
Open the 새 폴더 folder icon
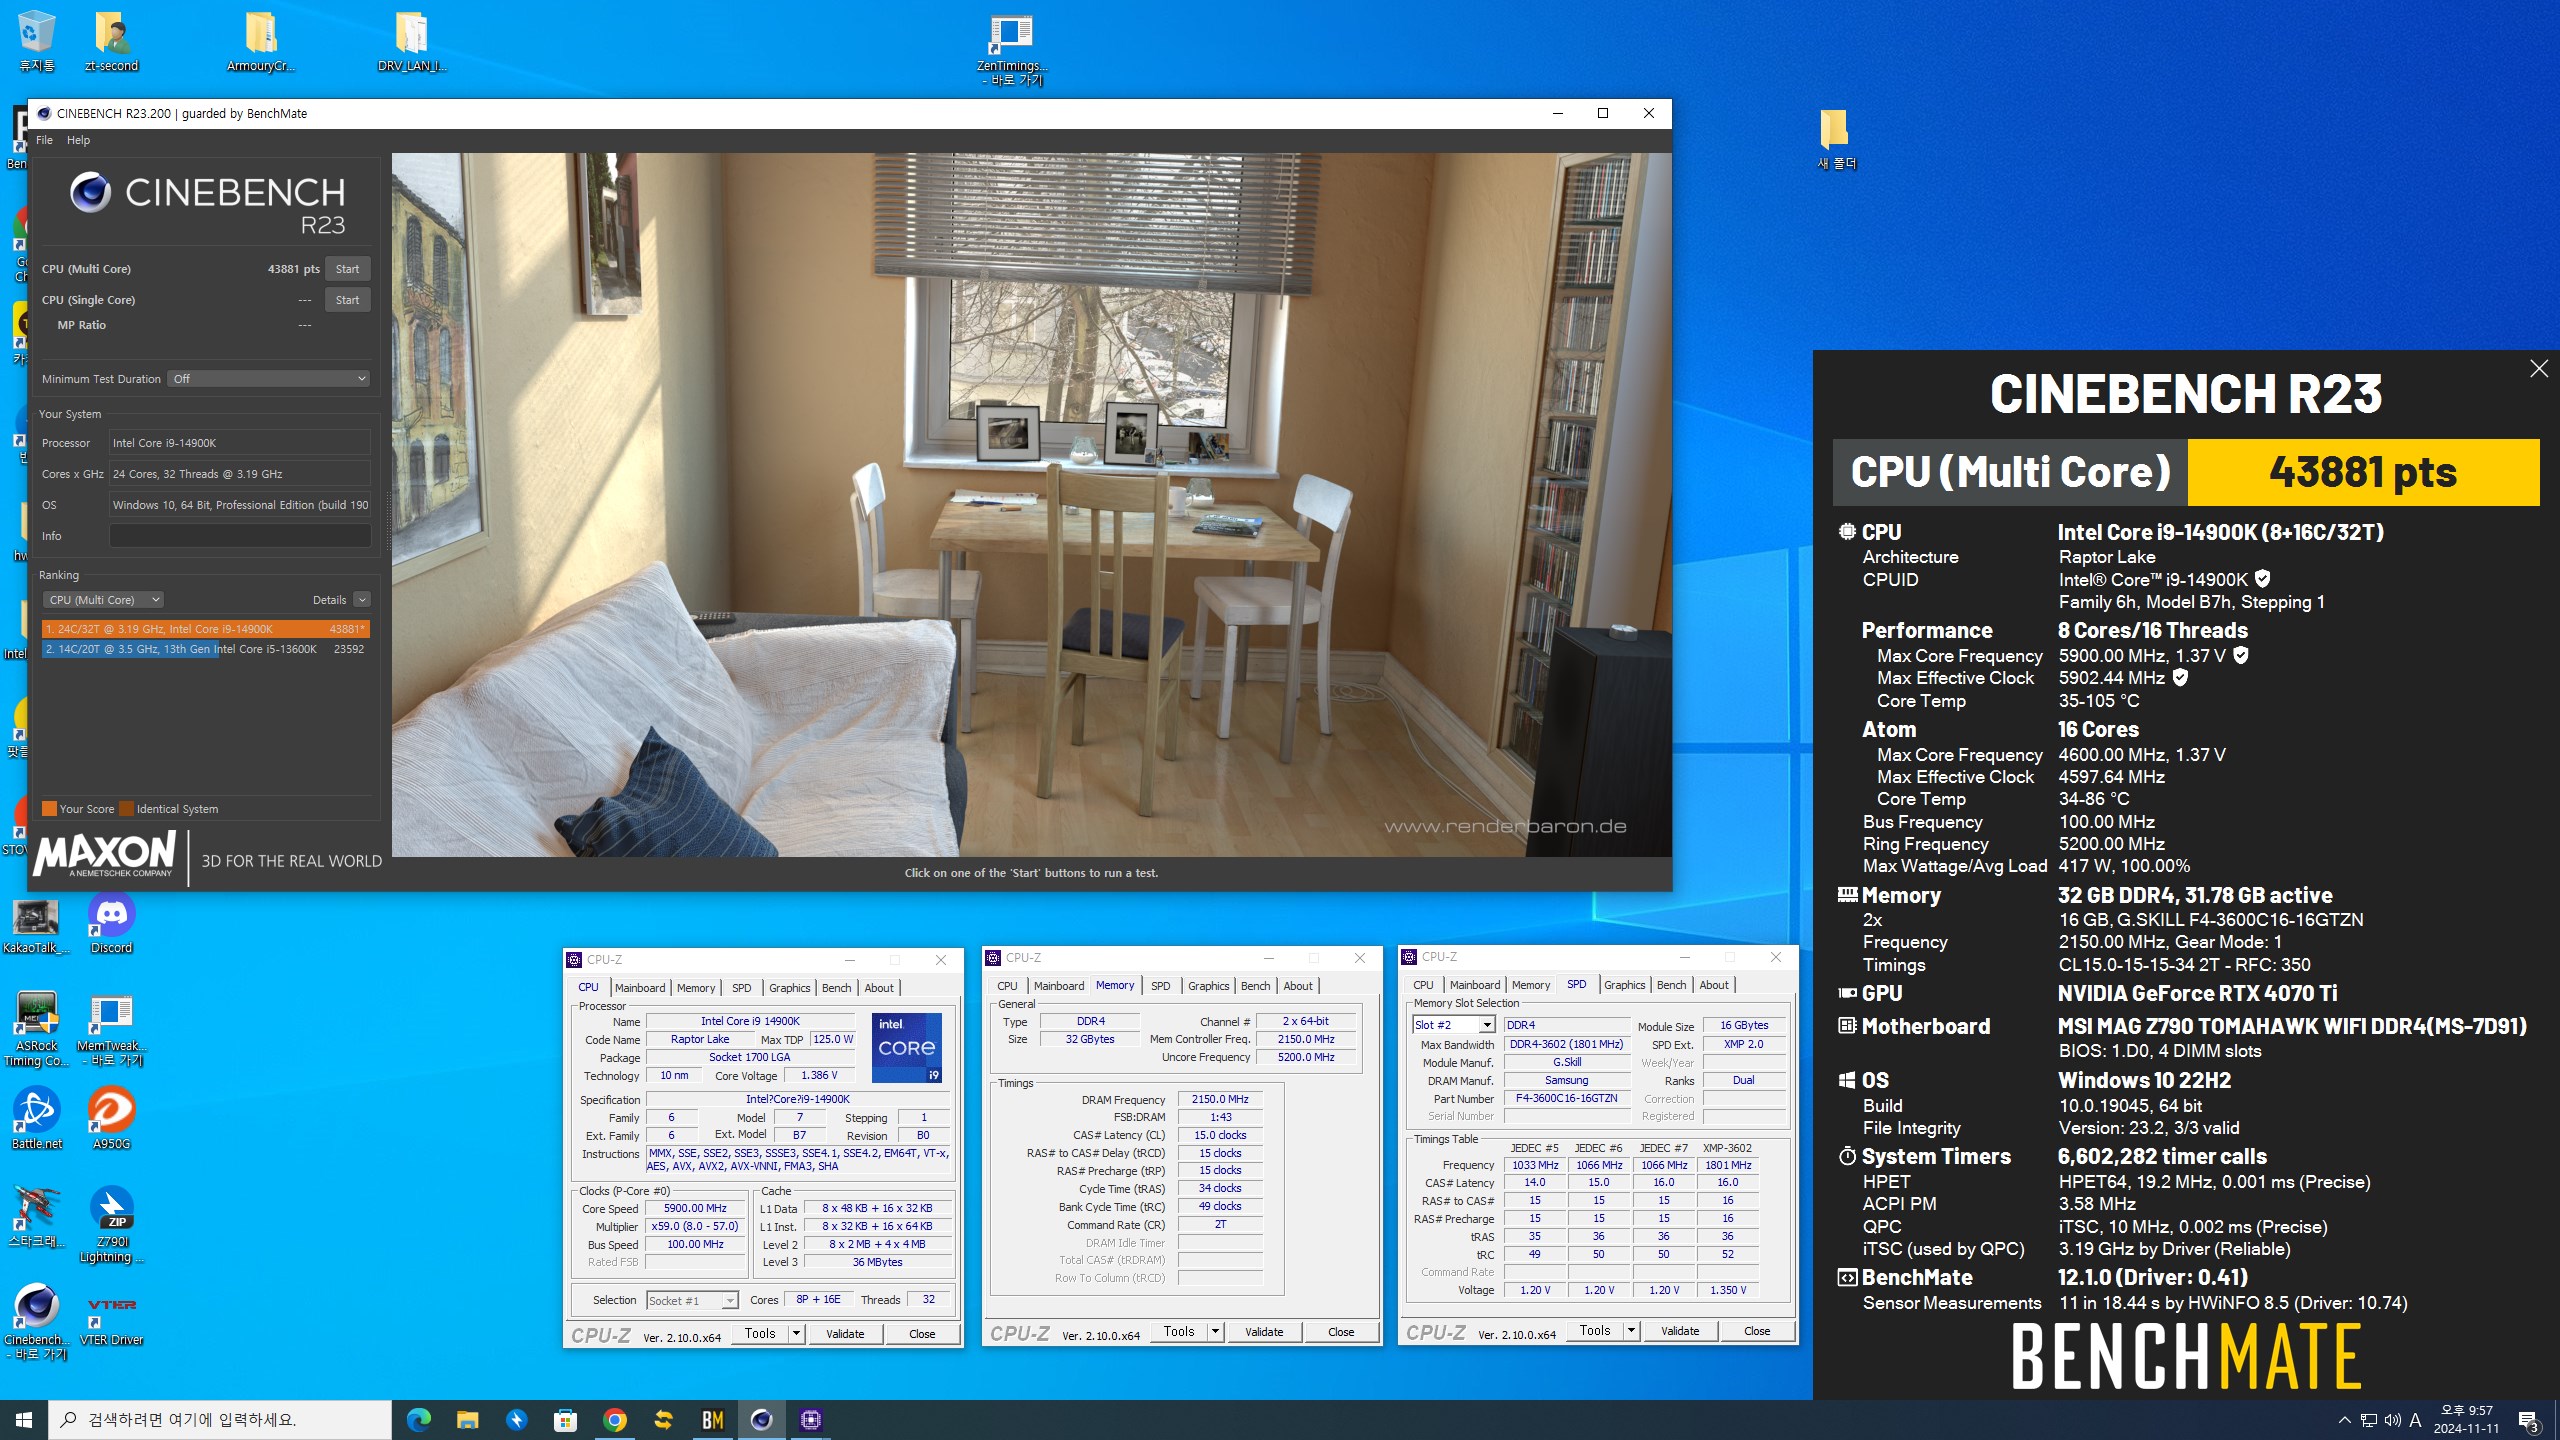1836,138
